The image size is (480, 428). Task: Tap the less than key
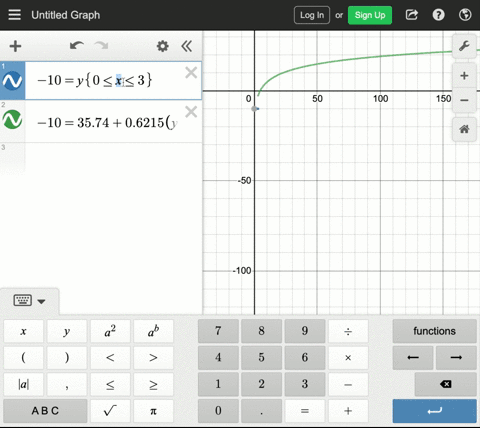tap(110, 357)
